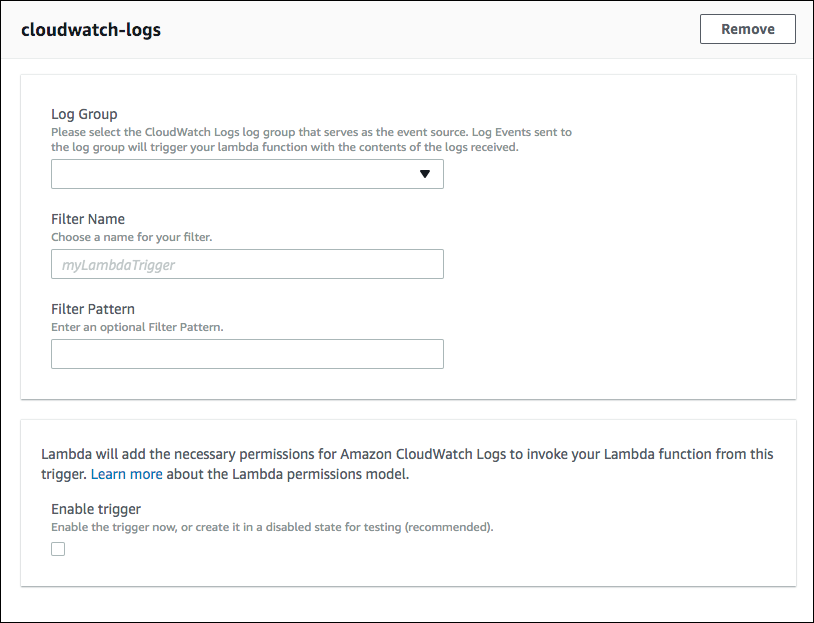Click the Log Group description text

(x=310, y=139)
